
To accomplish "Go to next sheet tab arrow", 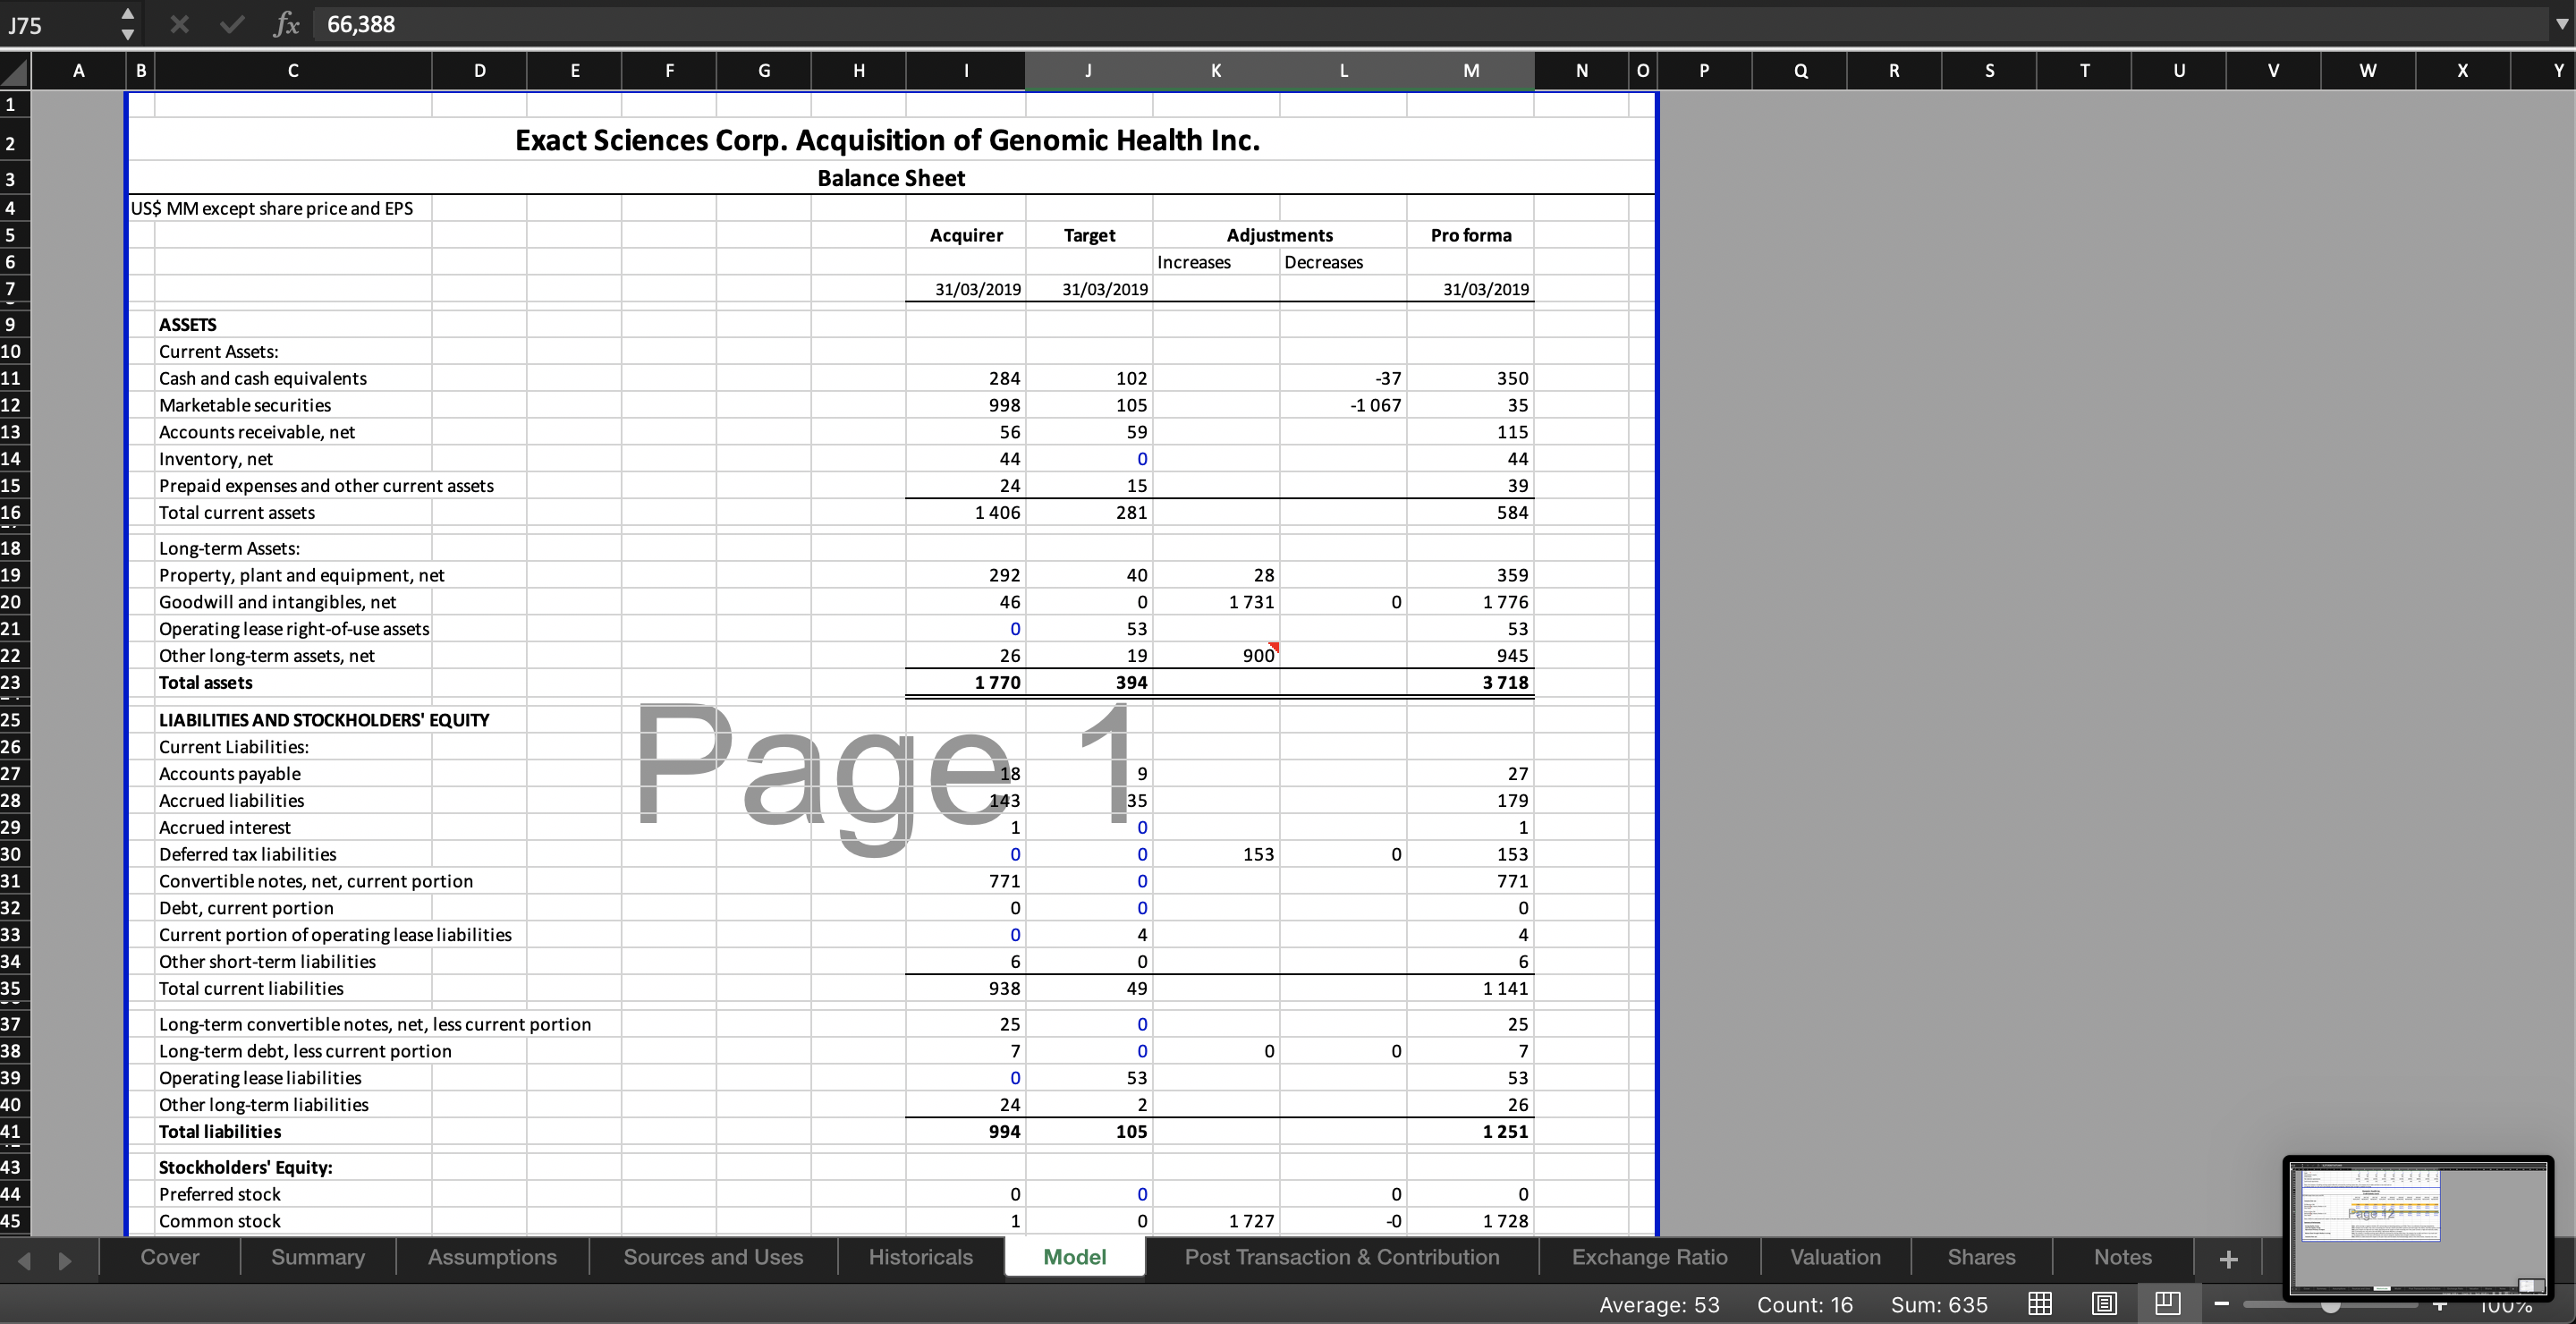I will [65, 1260].
